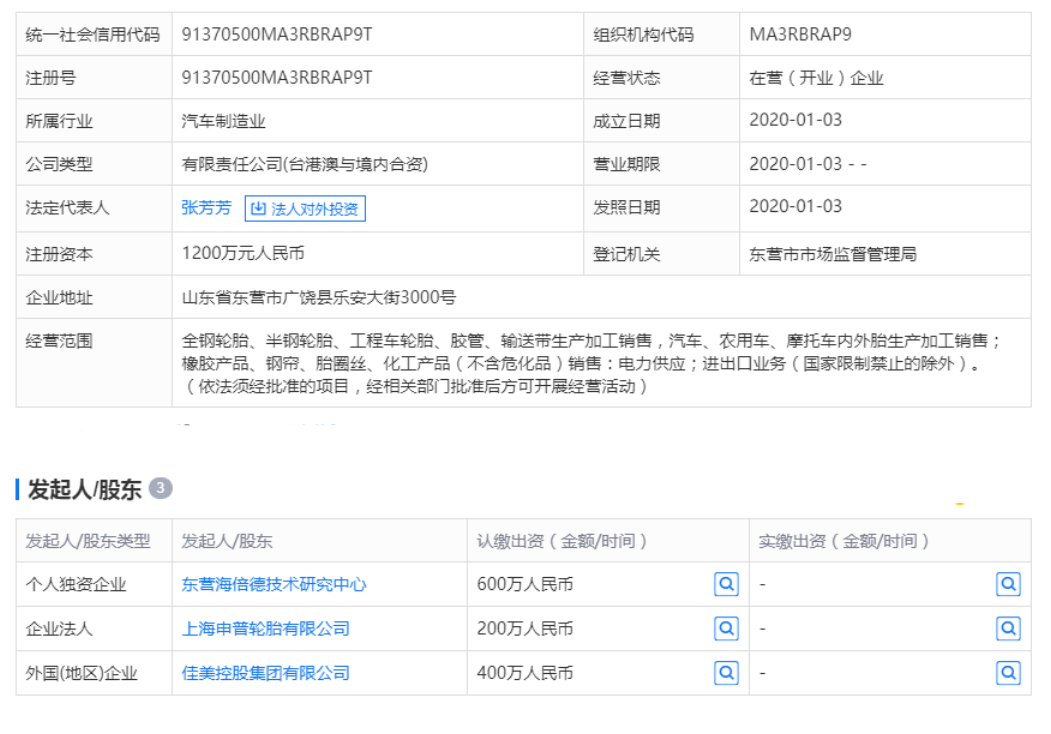Click magnifier icon beside 200万人民币
The image size is (1051, 734).
click(726, 629)
